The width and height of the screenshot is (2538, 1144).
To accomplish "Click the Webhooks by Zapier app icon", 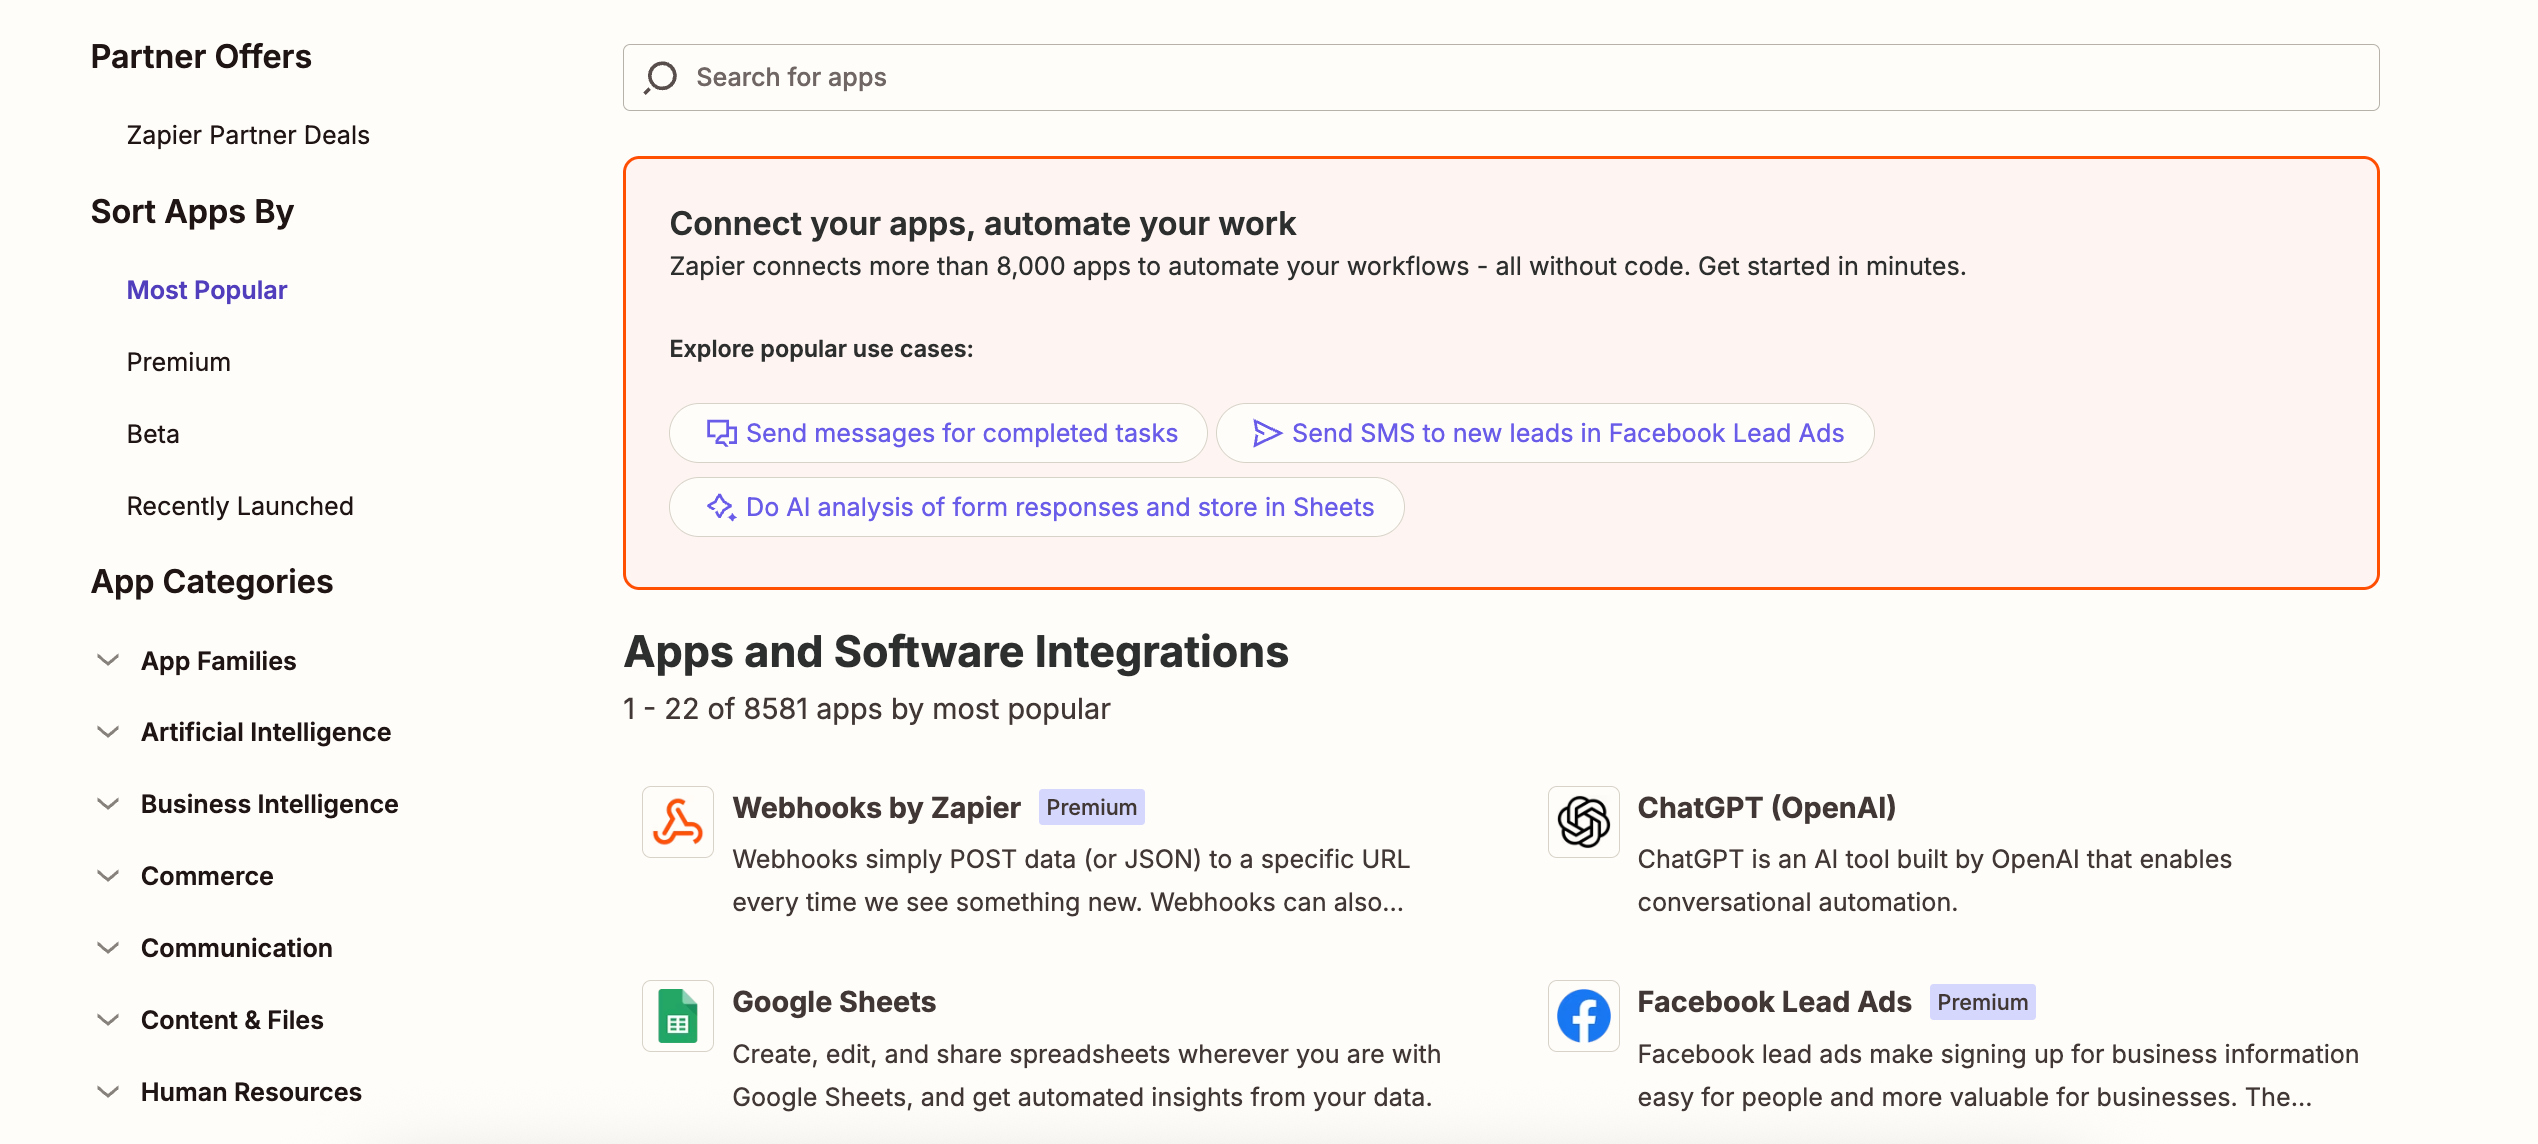I will point(678,822).
